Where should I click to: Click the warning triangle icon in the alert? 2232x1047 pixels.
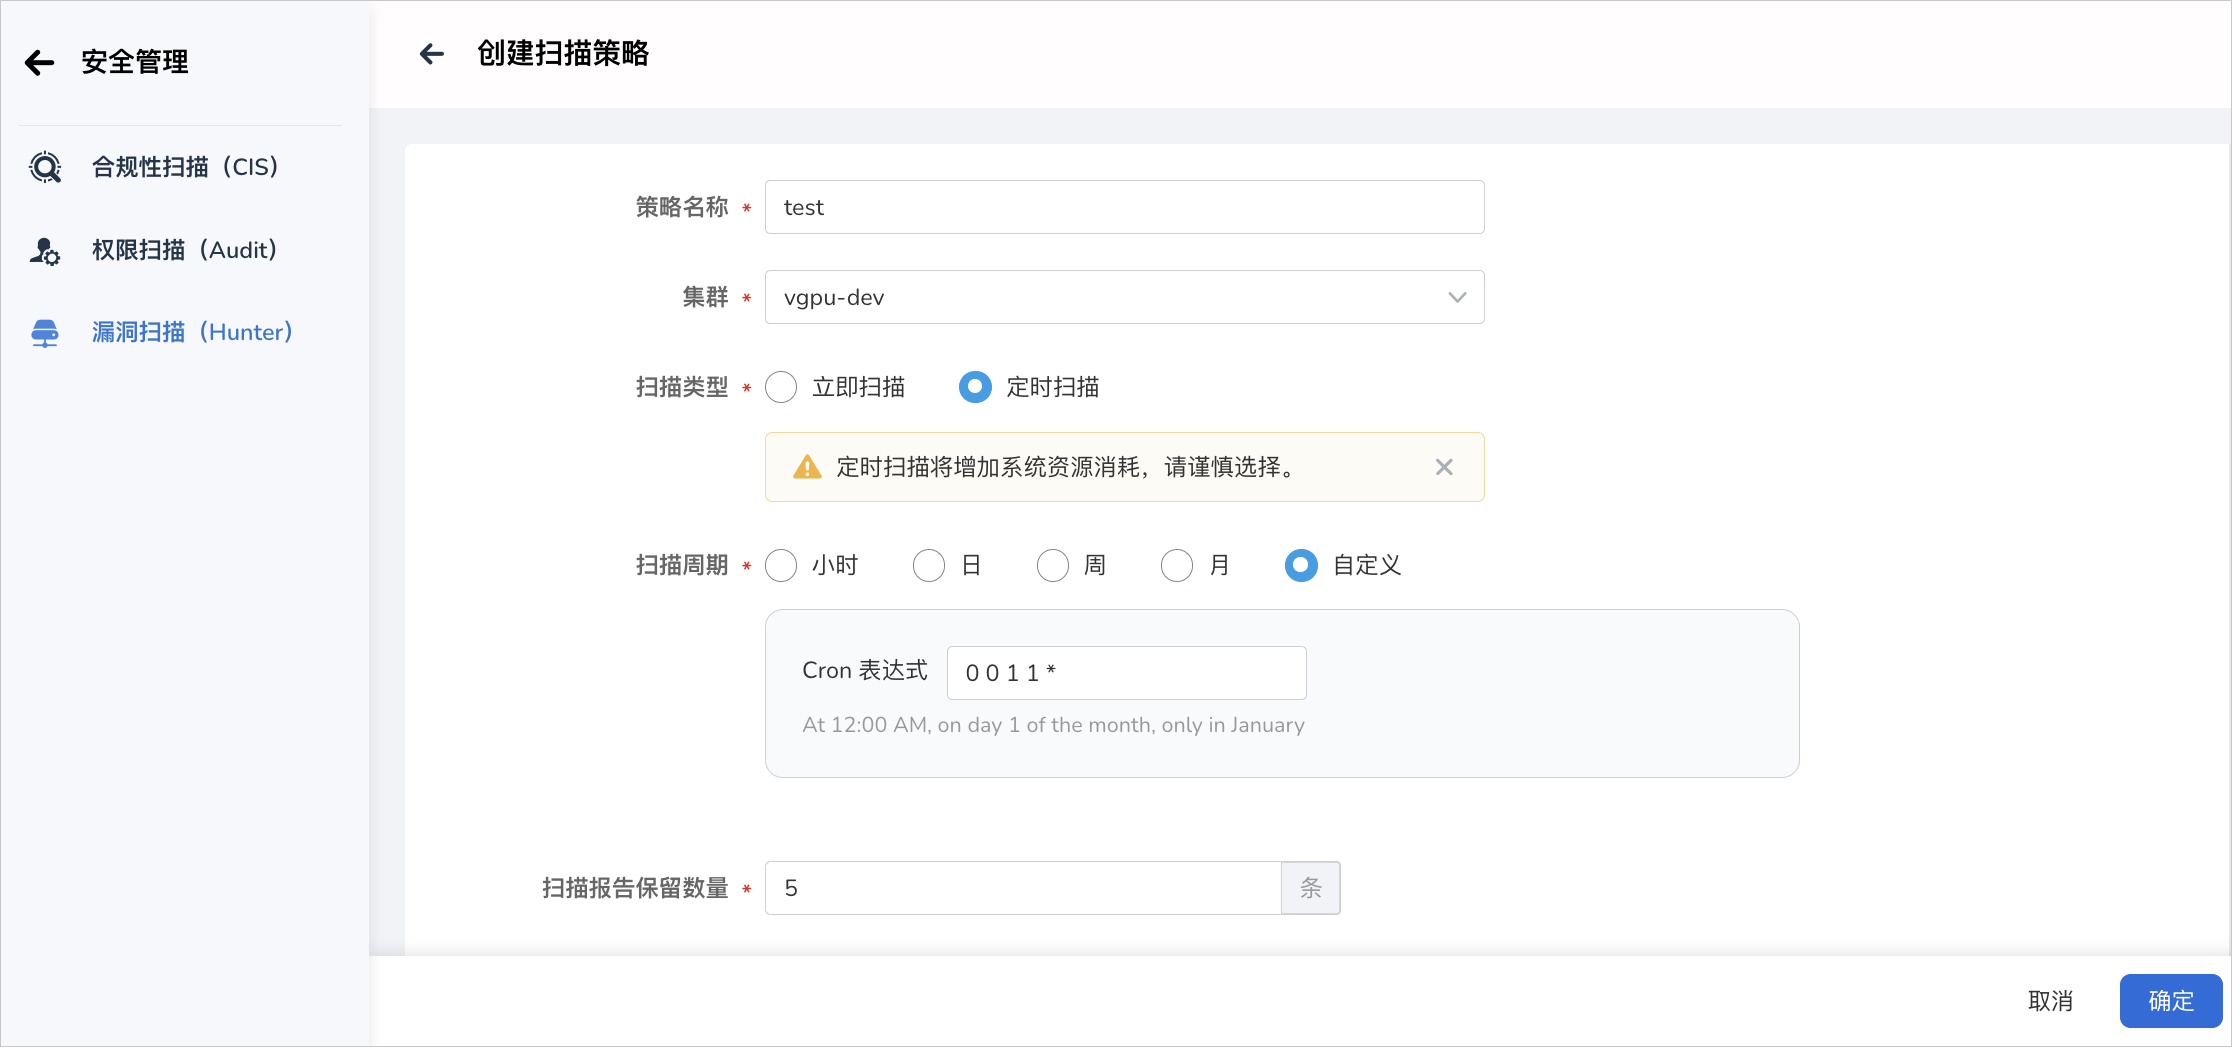(x=807, y=467)
